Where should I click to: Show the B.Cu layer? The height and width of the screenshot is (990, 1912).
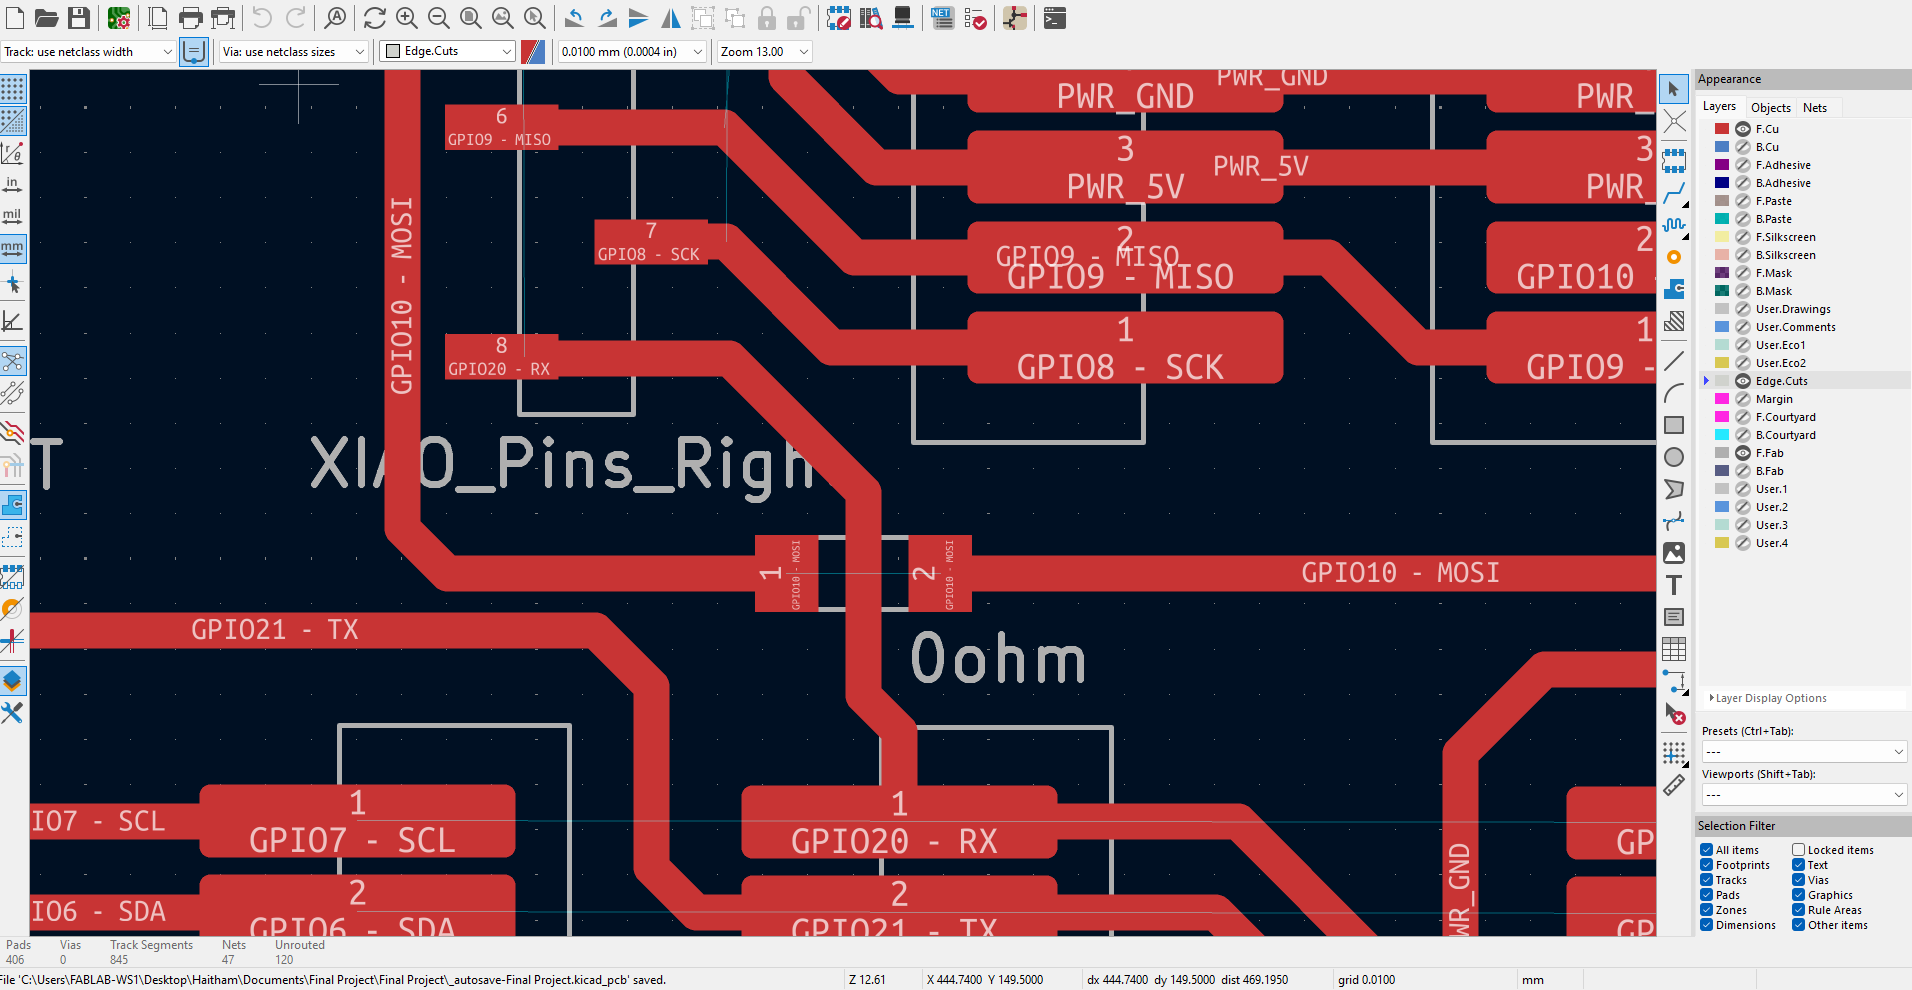[1743, 147]
